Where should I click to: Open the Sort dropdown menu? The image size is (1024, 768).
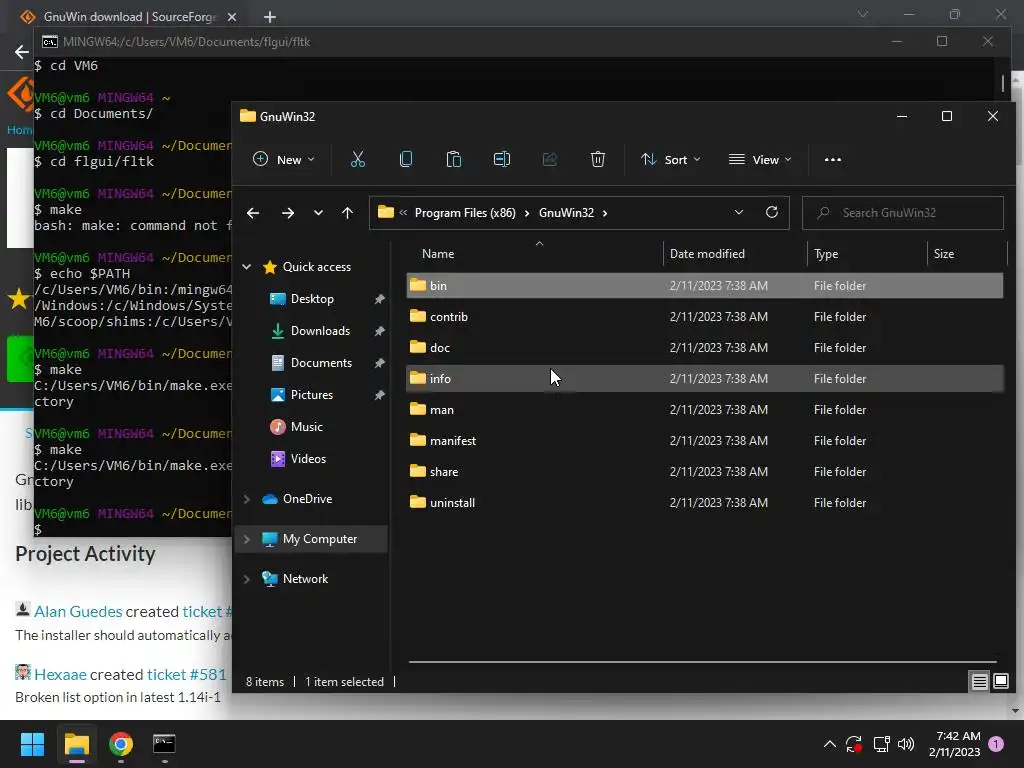(x=671, y=159)
